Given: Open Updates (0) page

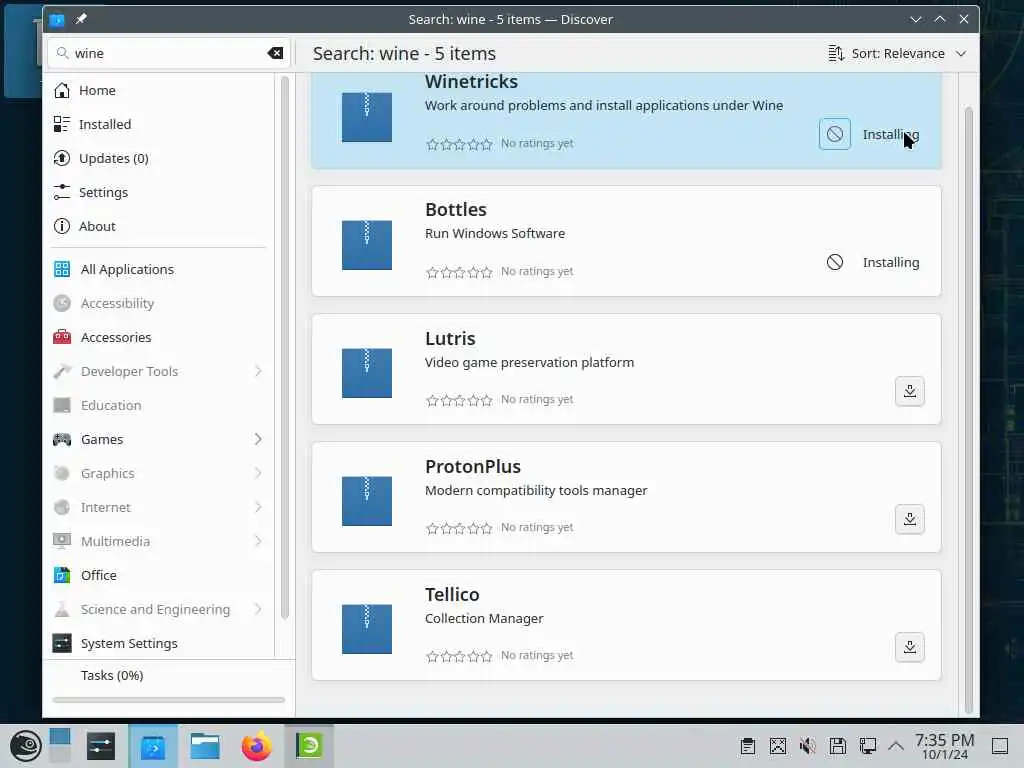Looking at the screenshot, I should [160, 158].
